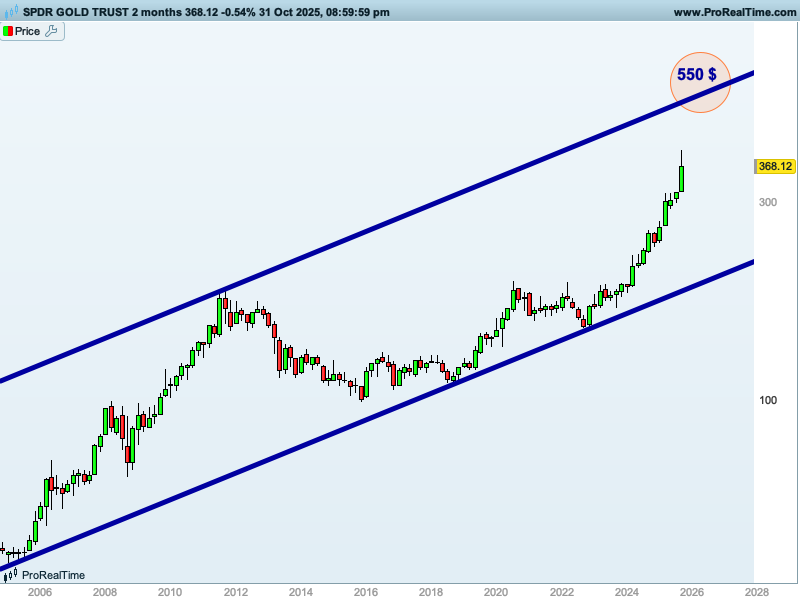The height and width of the screenshot is (600, 800).
Task: Click the wrench settings icon beside Price
Action: [x=52, y=31]
